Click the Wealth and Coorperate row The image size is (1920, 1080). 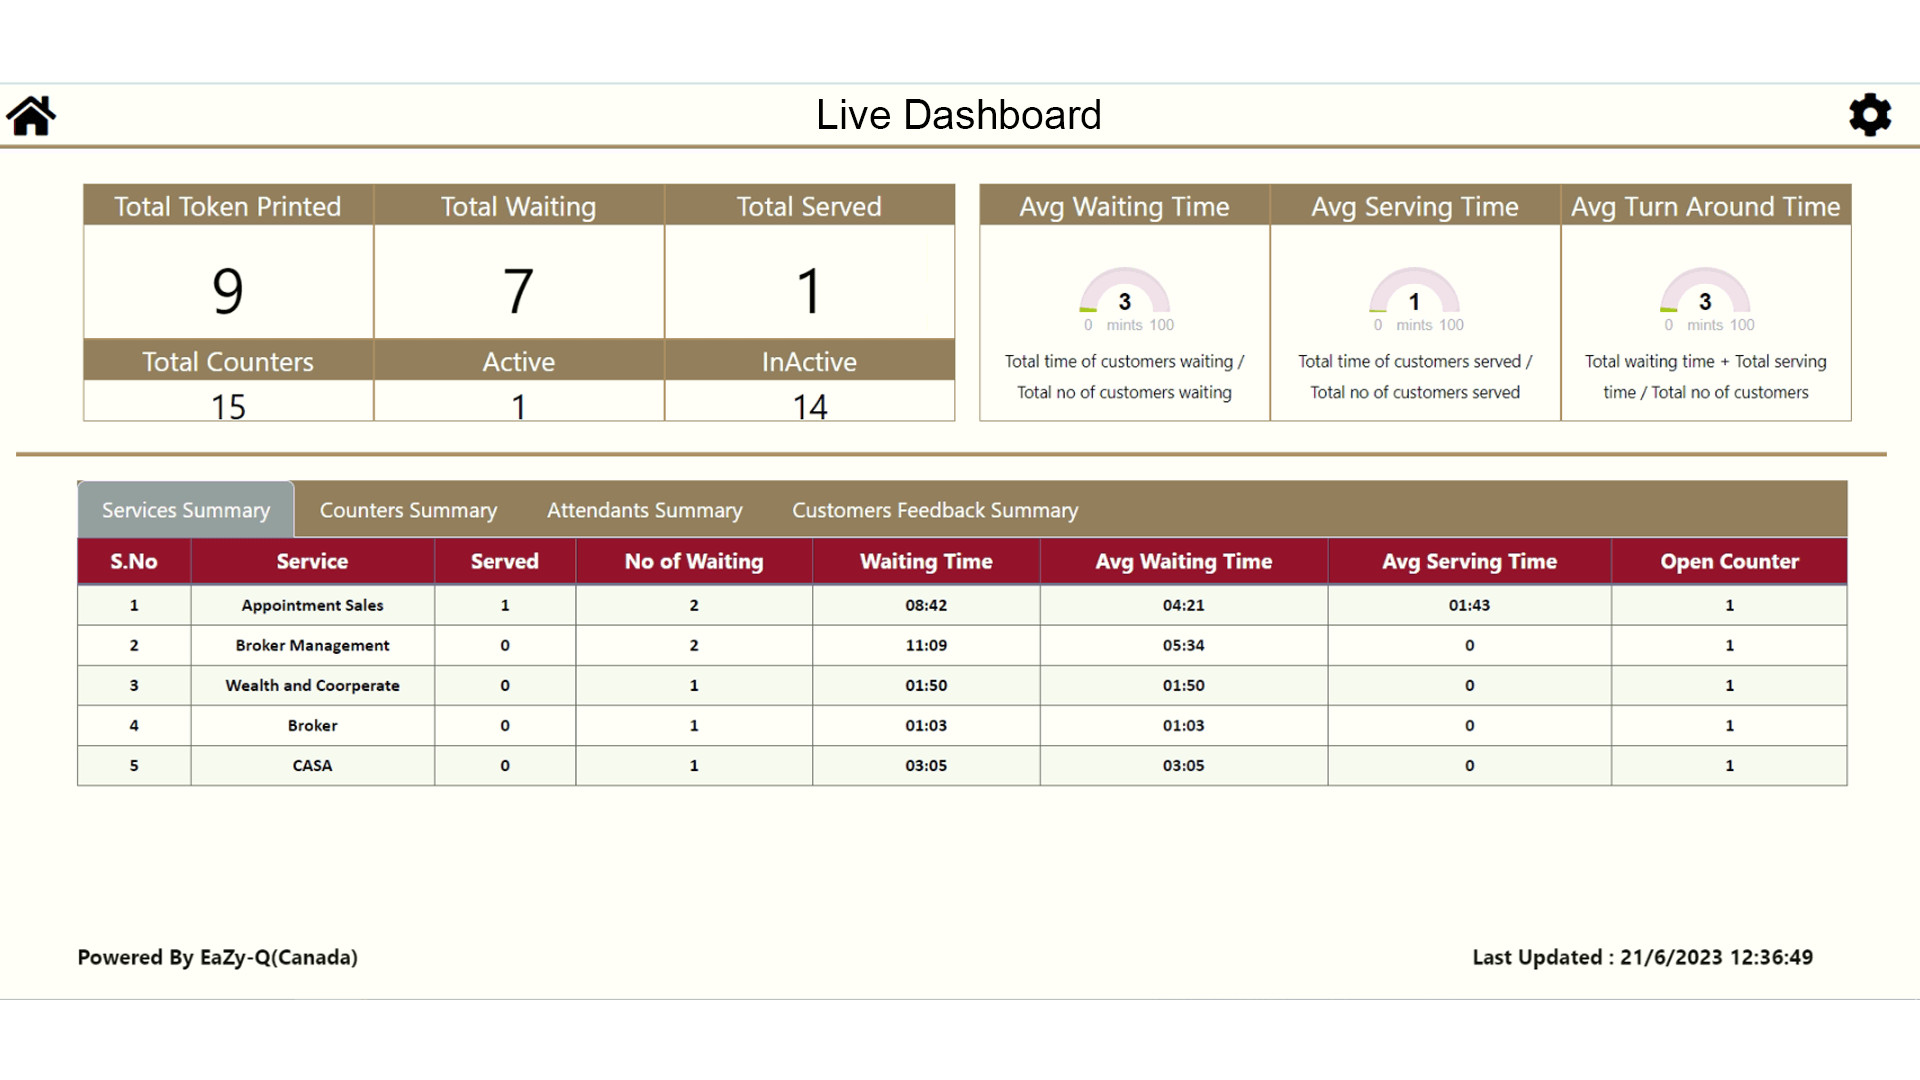[312, 685]
